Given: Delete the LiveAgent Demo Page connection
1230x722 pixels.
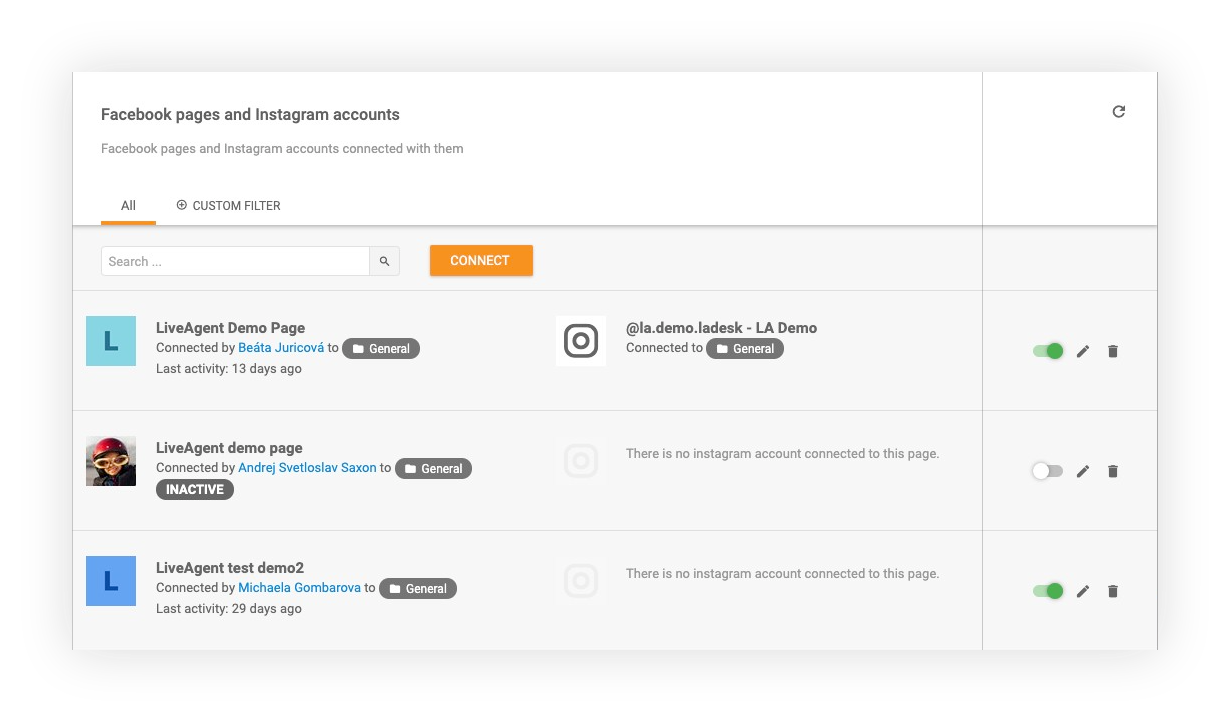Looking at the screenshot, I should [1113, 351].
